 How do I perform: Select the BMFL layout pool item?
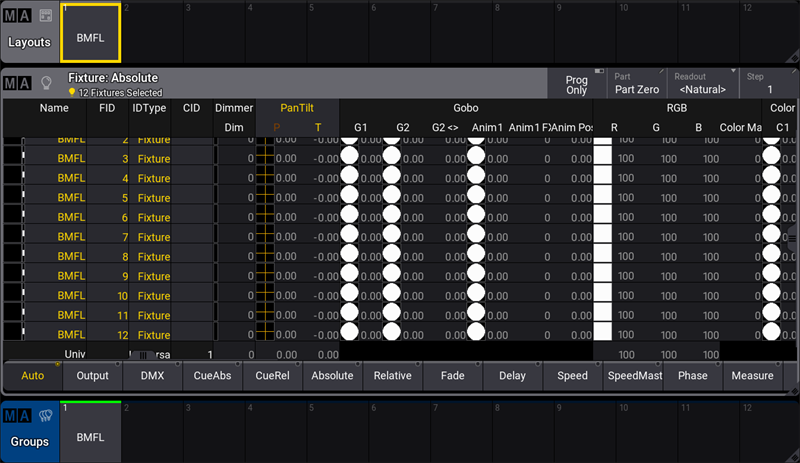click(90, 33)
